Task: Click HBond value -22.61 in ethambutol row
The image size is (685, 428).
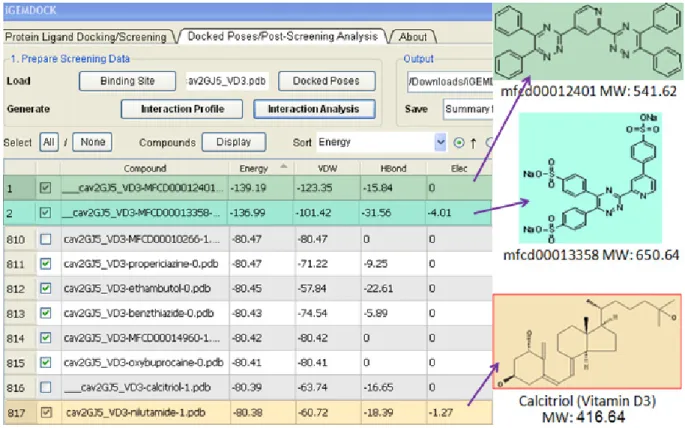Action: click(379, 289)
